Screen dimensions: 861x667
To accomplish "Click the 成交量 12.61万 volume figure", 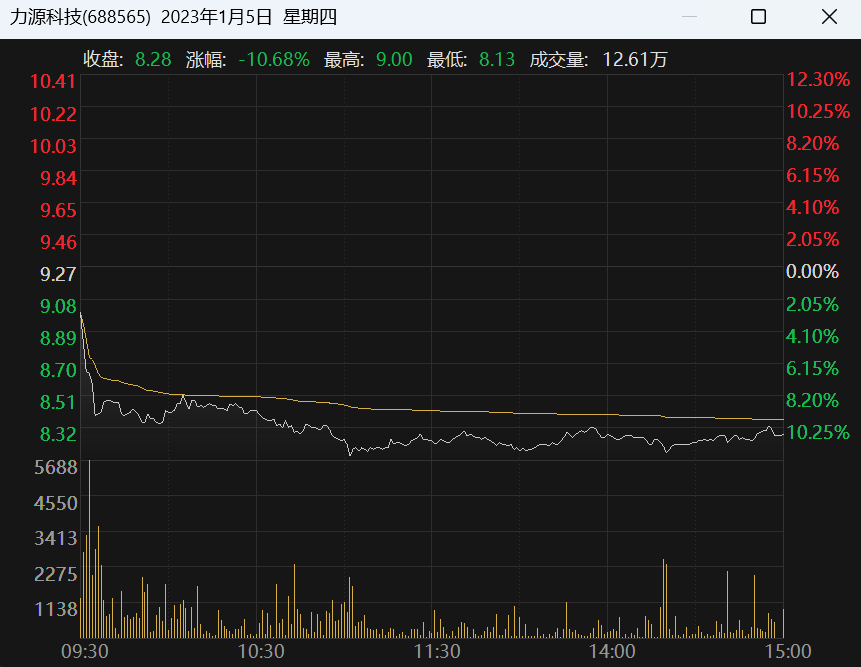I will click(x=634, y=60).
